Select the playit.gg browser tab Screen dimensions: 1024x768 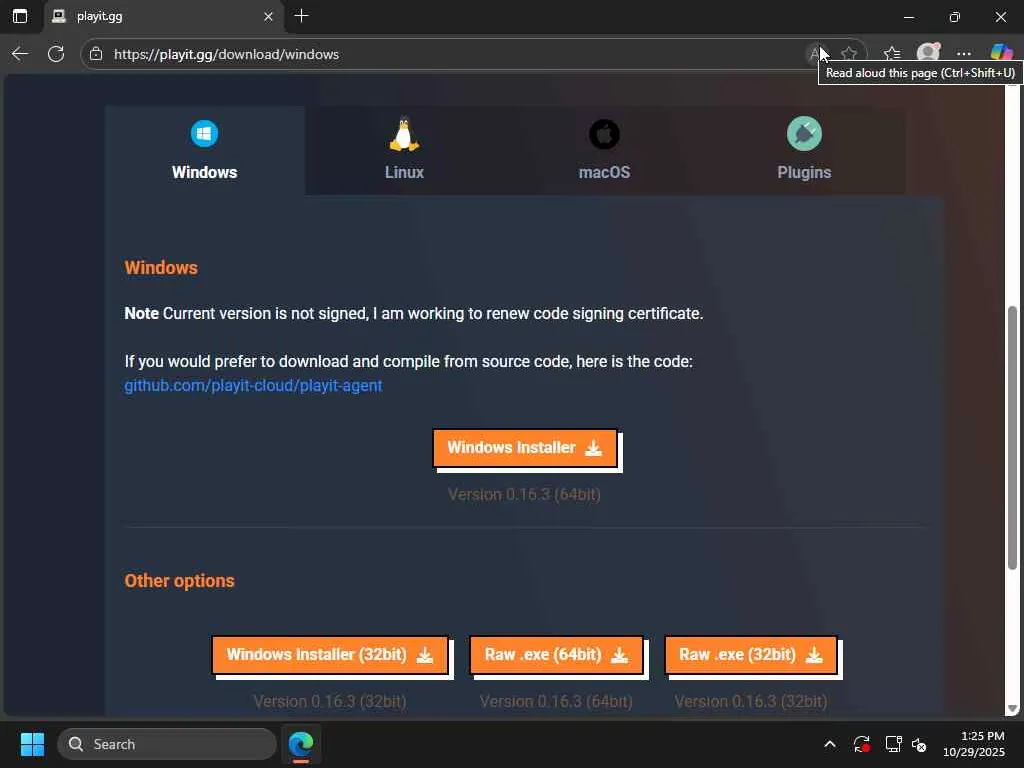(x=163, y=17)
